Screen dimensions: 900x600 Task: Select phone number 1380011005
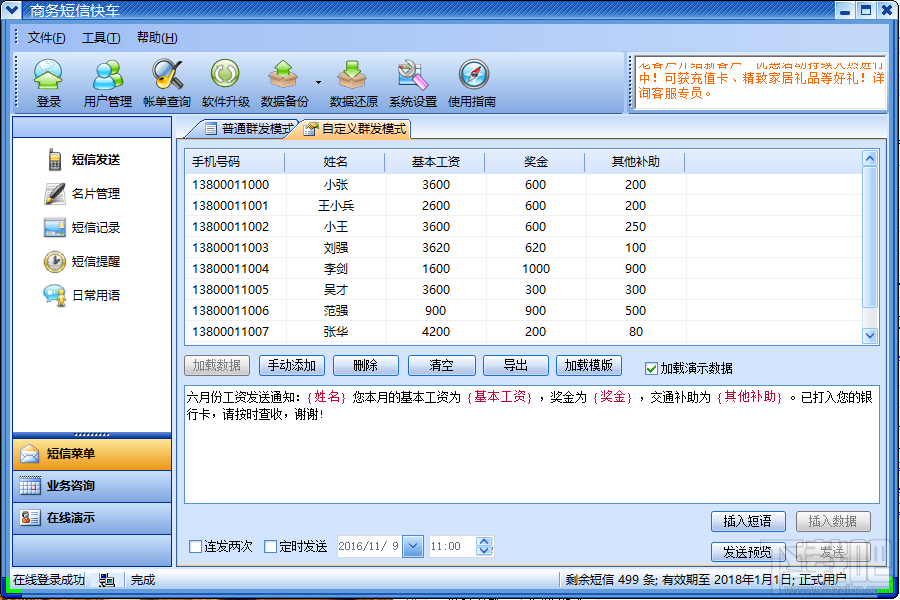coord(230,290)
